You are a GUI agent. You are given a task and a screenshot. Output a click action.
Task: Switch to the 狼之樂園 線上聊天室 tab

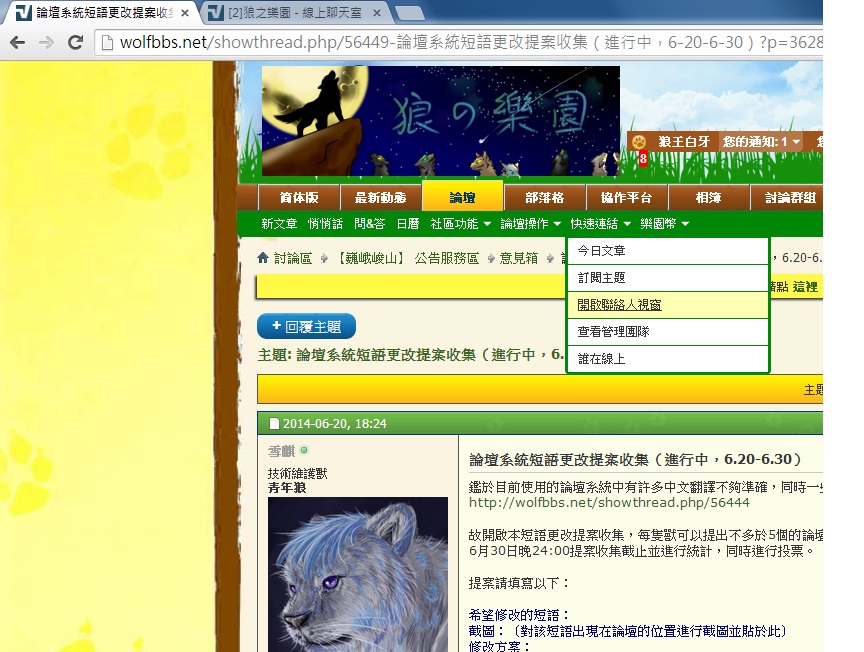(x=294, y=13)
